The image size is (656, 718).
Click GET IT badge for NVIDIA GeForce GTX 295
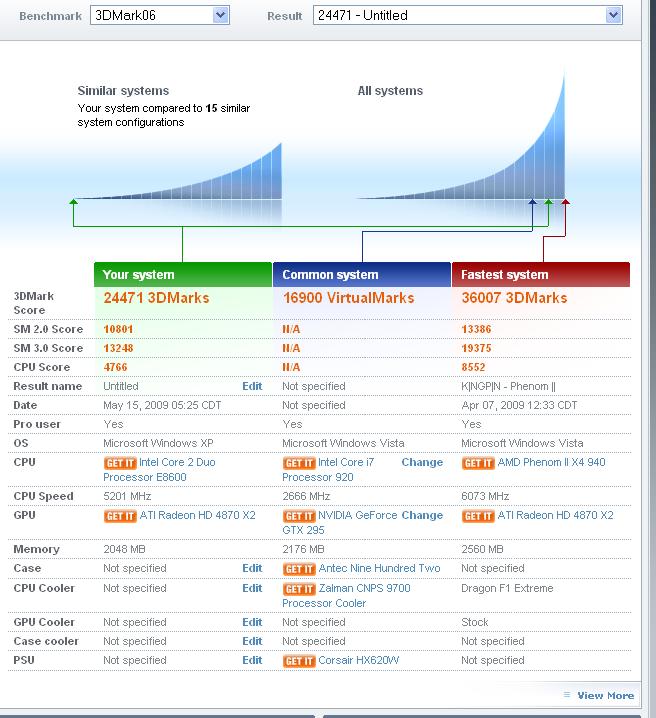tap(299, 516)
